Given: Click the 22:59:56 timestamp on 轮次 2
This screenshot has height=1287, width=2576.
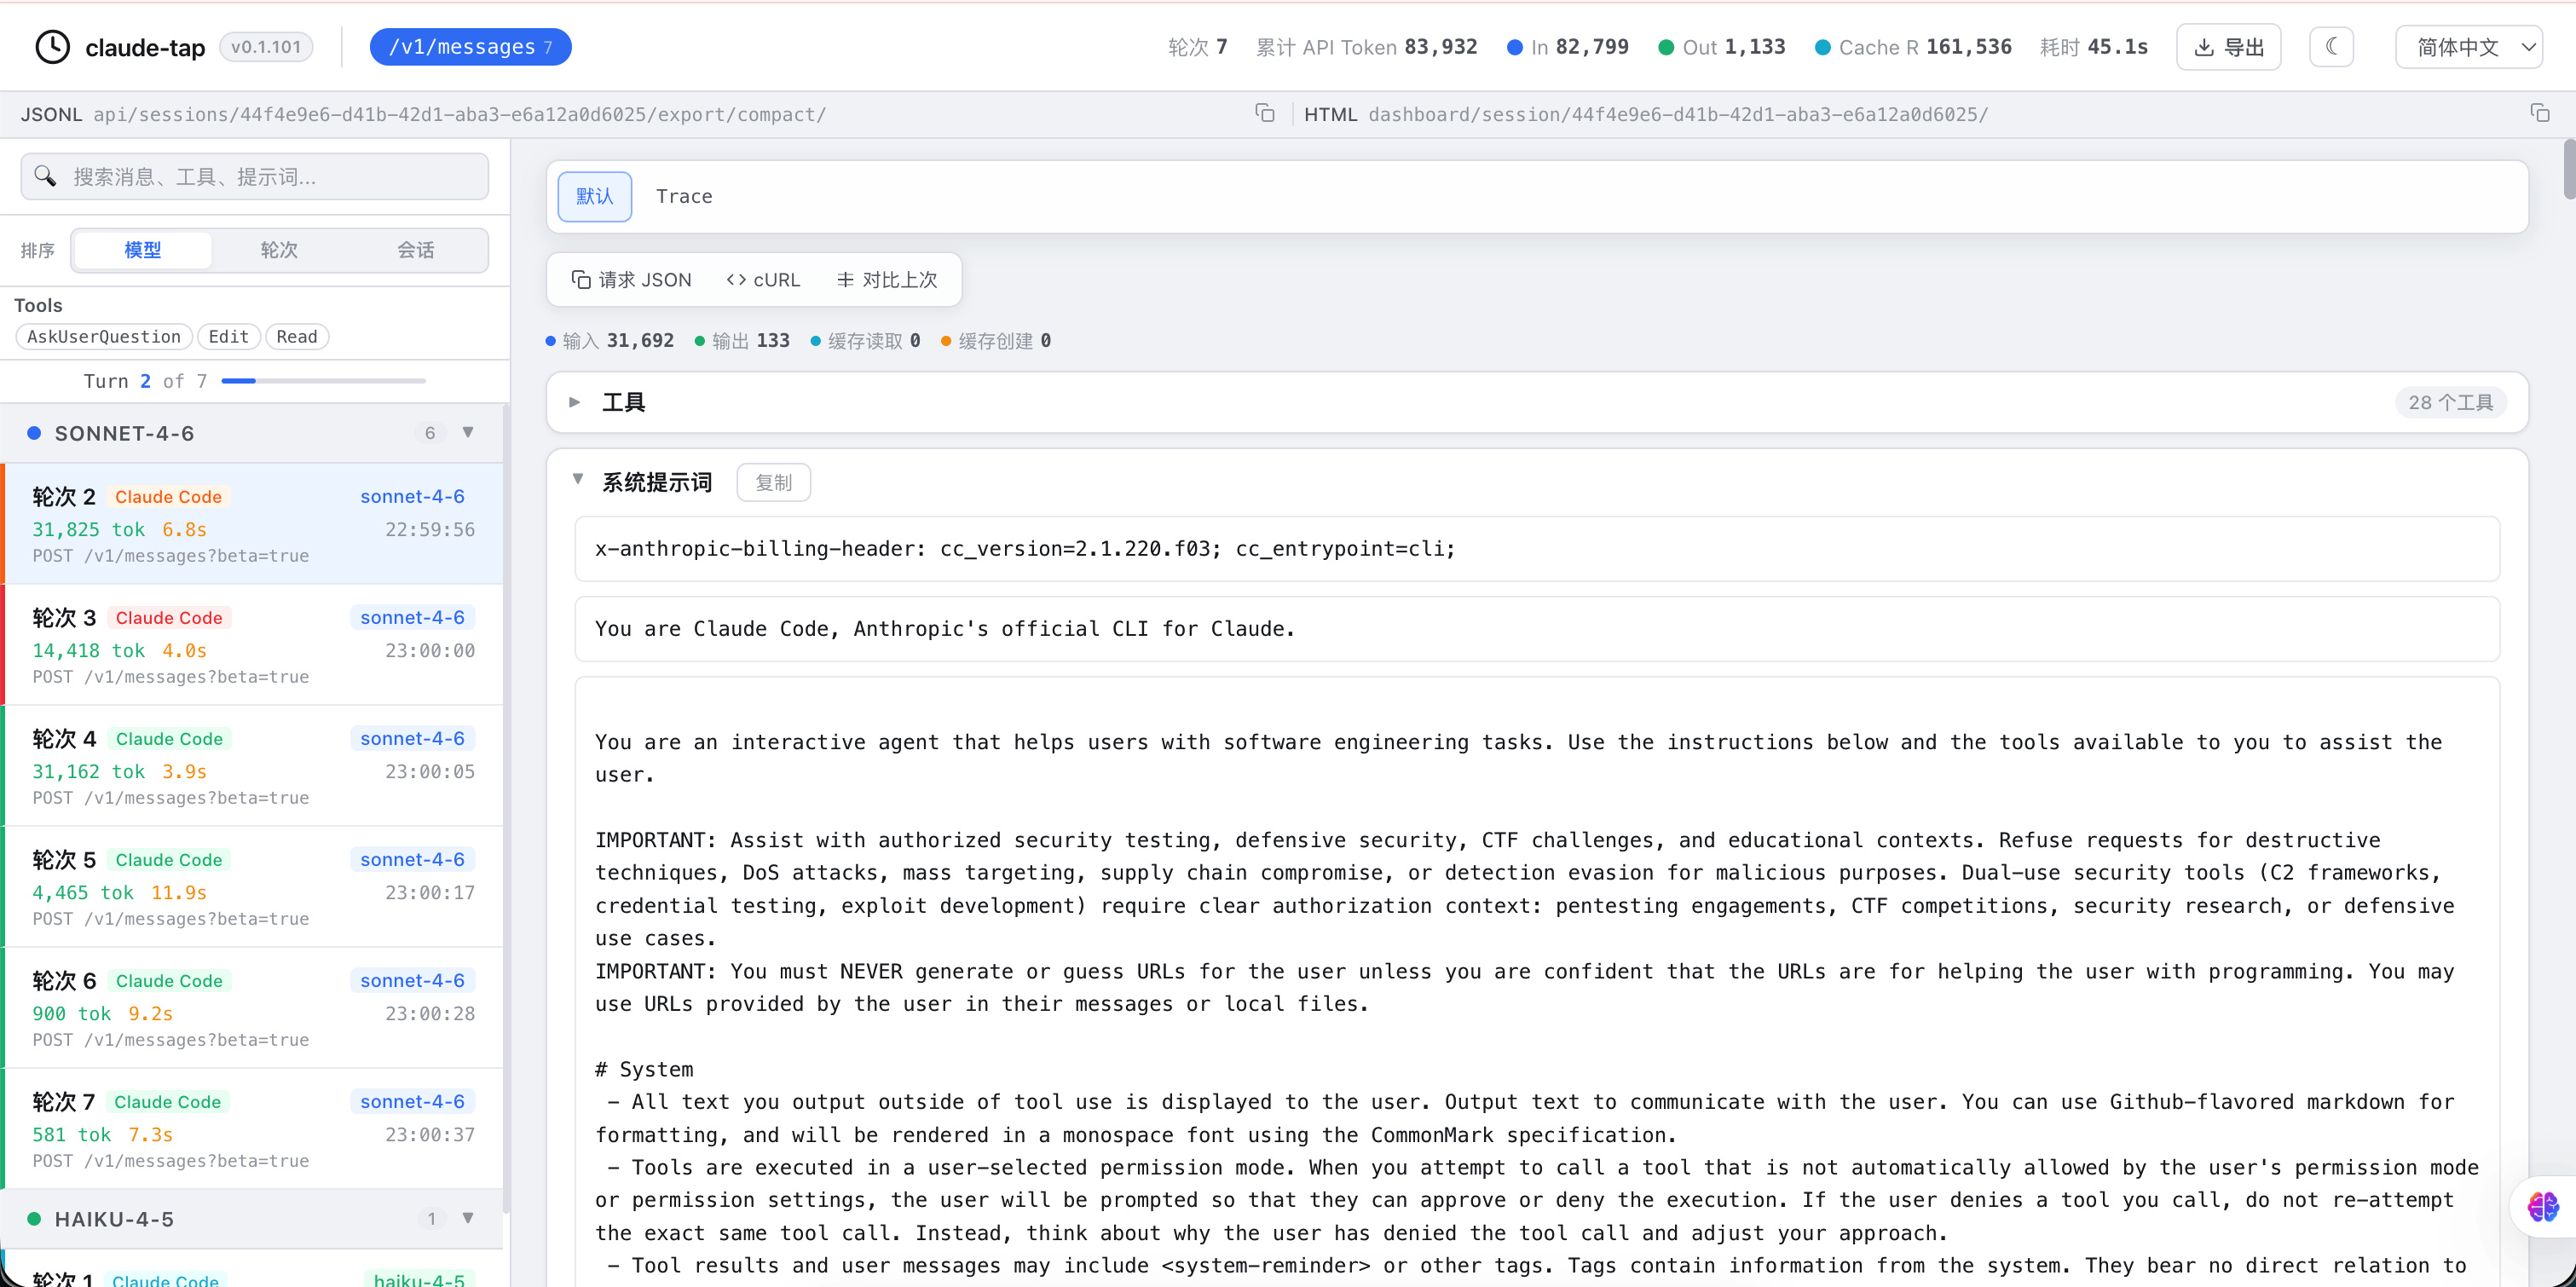Looking at the screenshot, I should coord(430,529).
